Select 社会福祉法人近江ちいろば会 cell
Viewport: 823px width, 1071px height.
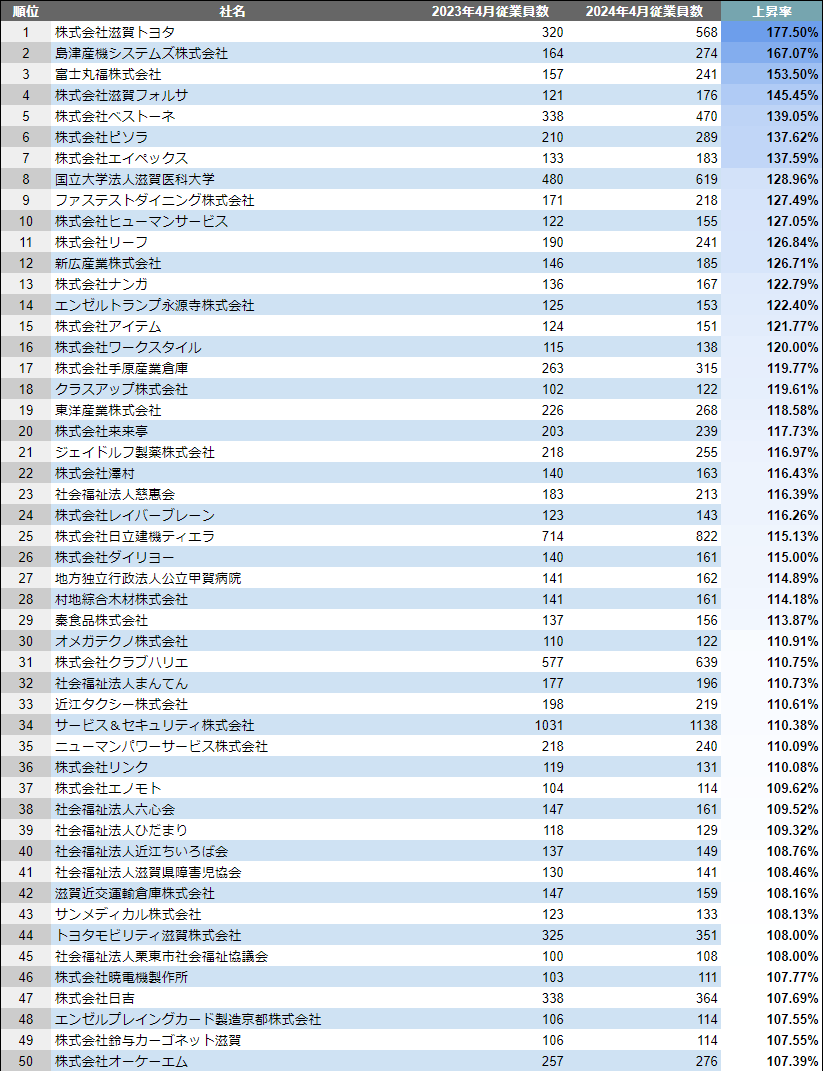[233, 851]
